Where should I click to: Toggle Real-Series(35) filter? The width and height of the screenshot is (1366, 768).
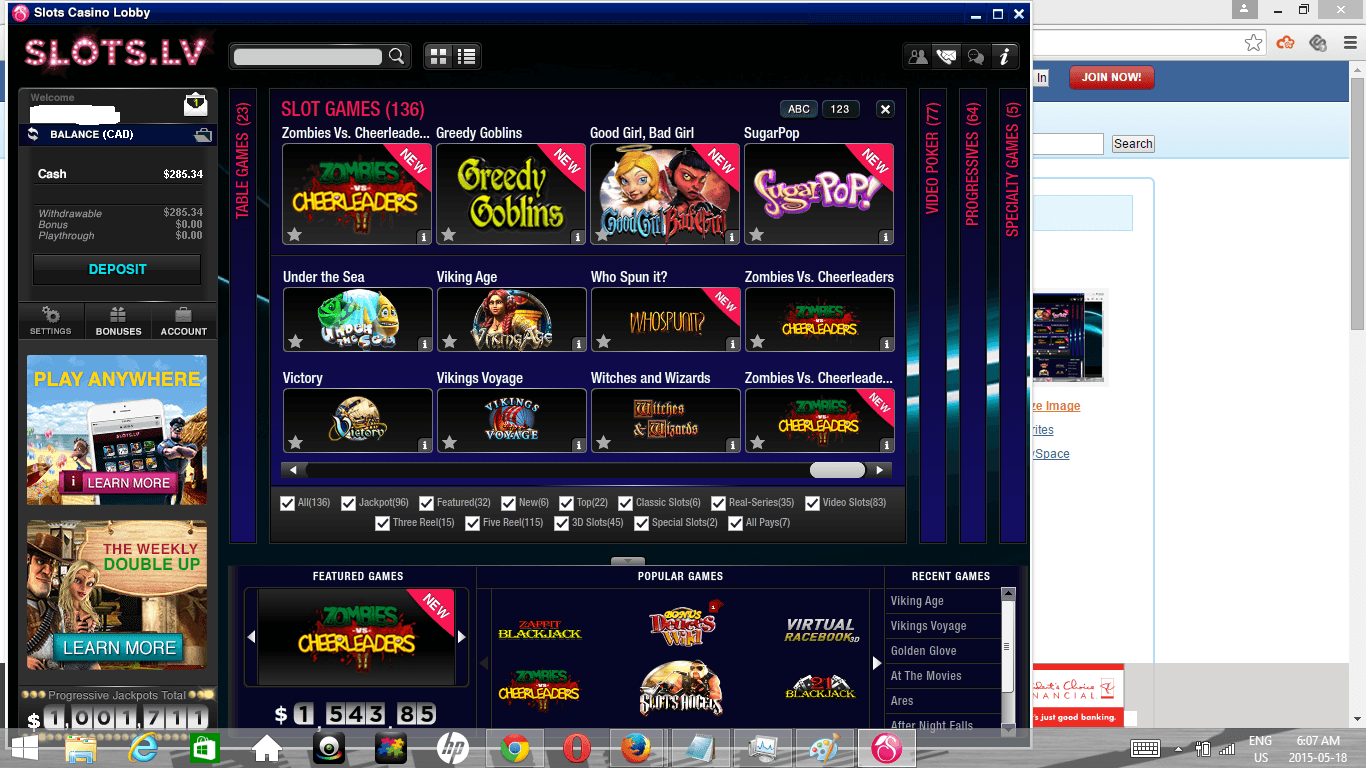coord(719,503)
